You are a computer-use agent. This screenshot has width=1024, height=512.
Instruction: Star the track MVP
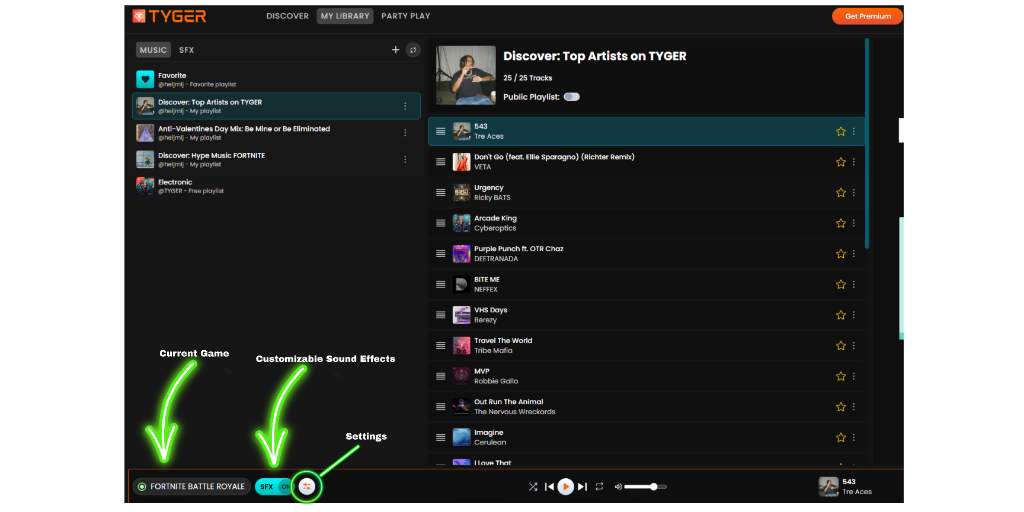pos(840,376)
